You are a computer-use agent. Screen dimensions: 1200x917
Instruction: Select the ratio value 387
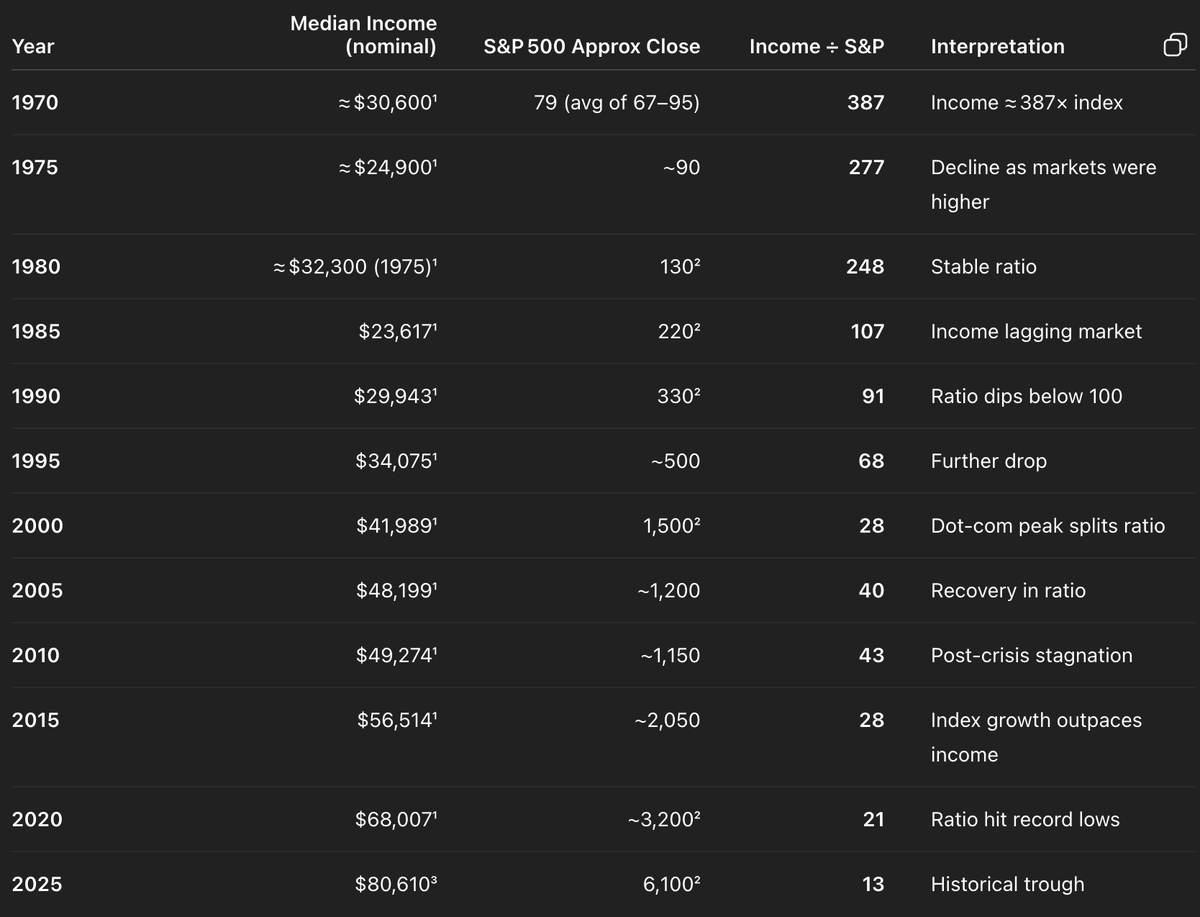(x=866, y=102)
